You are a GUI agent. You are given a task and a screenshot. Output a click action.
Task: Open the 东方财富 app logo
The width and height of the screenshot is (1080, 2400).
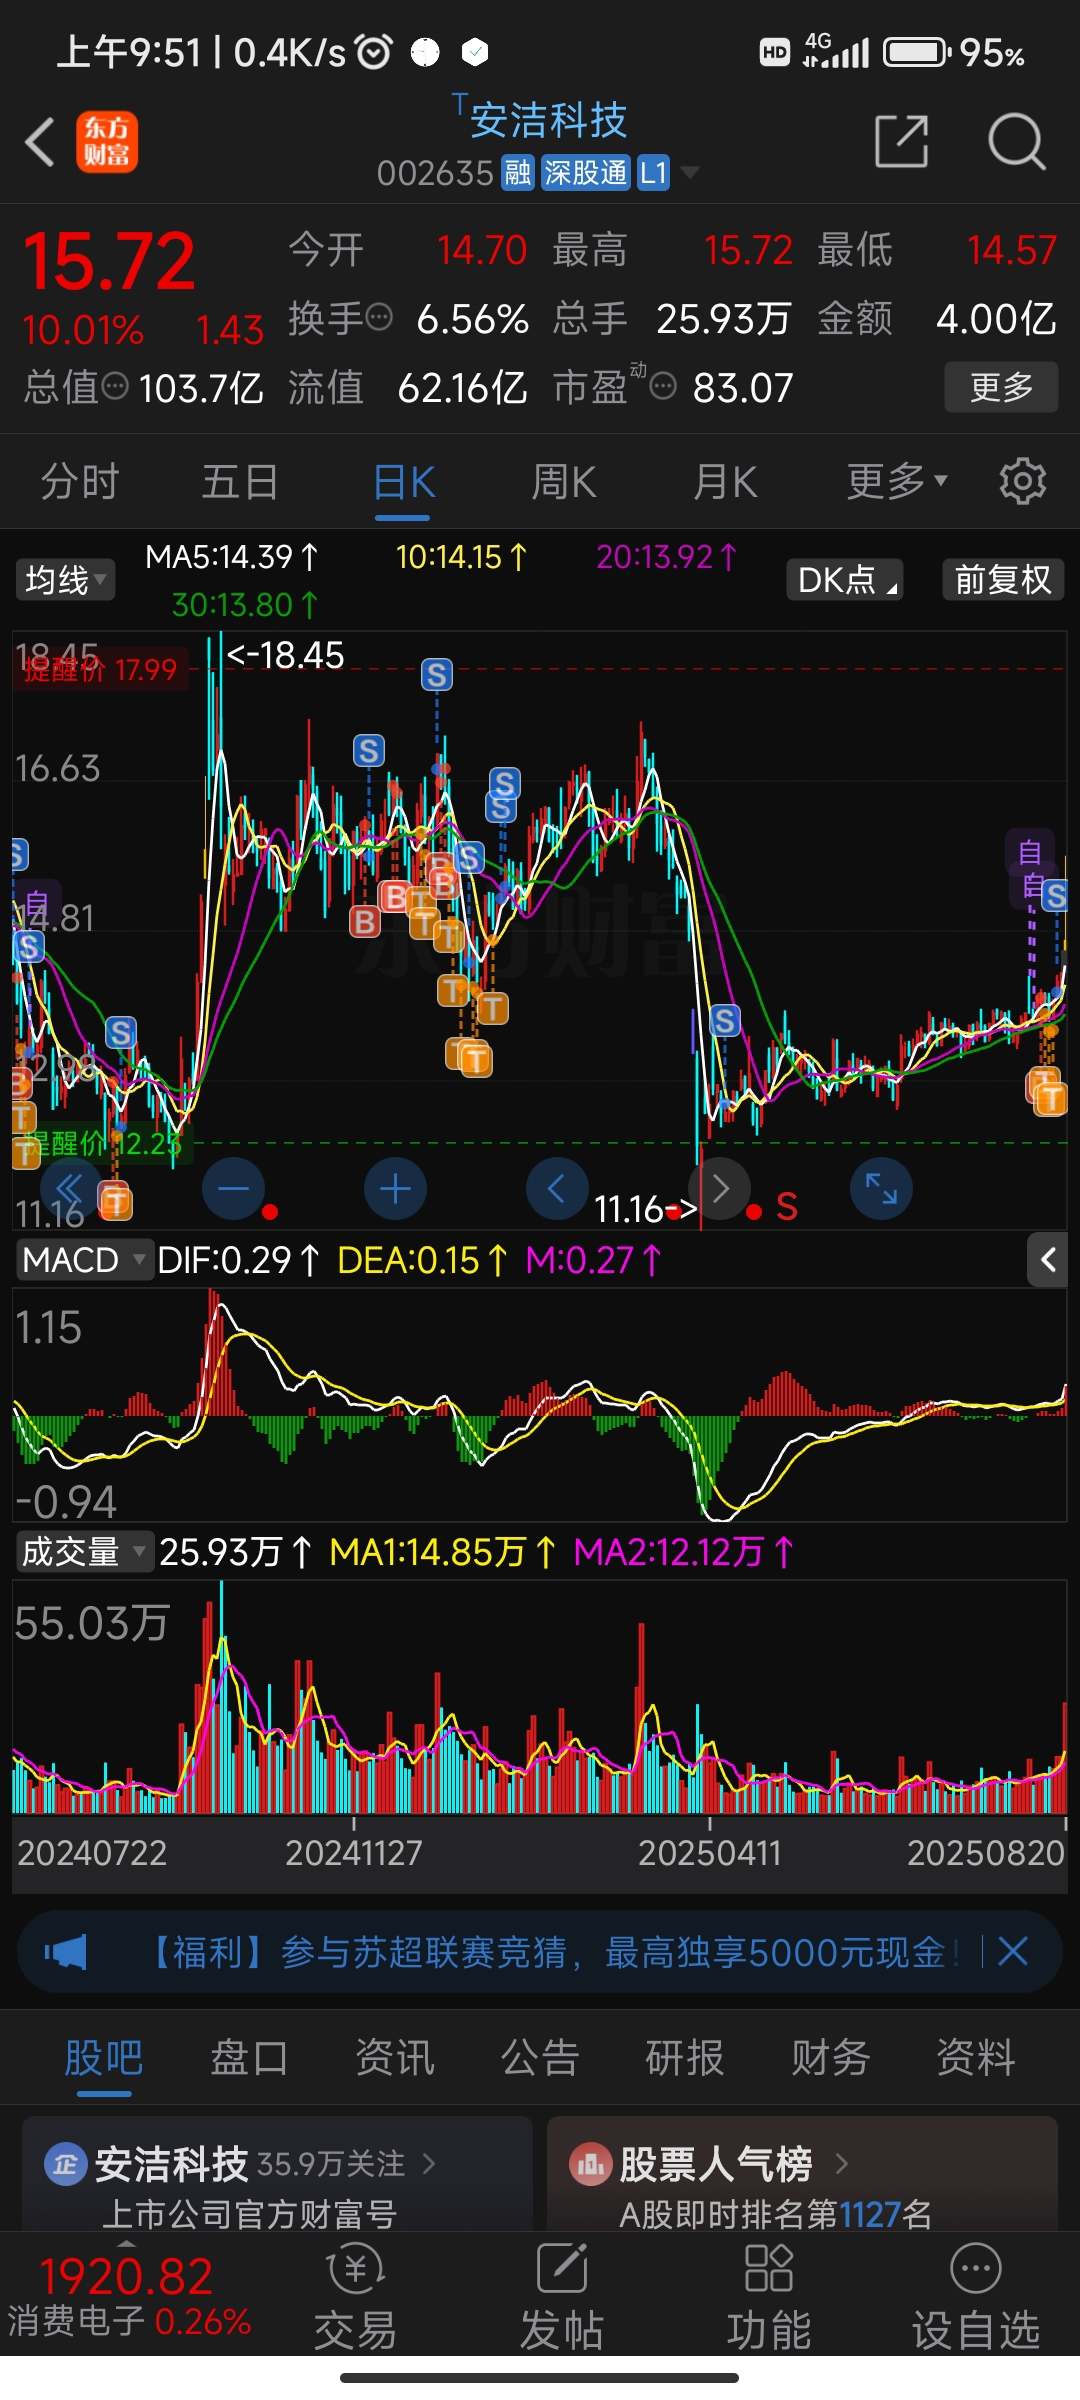pos(107,141)
